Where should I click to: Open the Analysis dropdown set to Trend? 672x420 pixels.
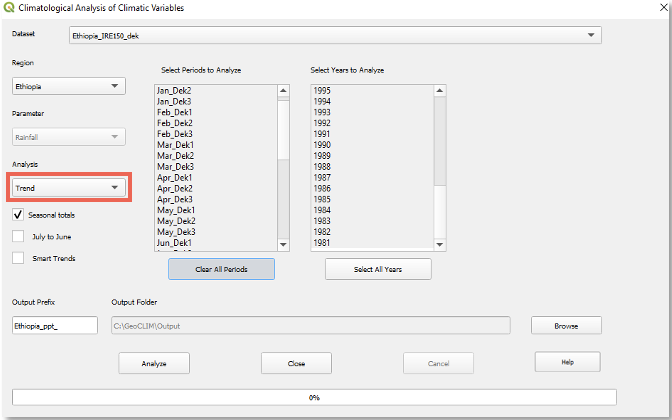click(x=68, y=187)
